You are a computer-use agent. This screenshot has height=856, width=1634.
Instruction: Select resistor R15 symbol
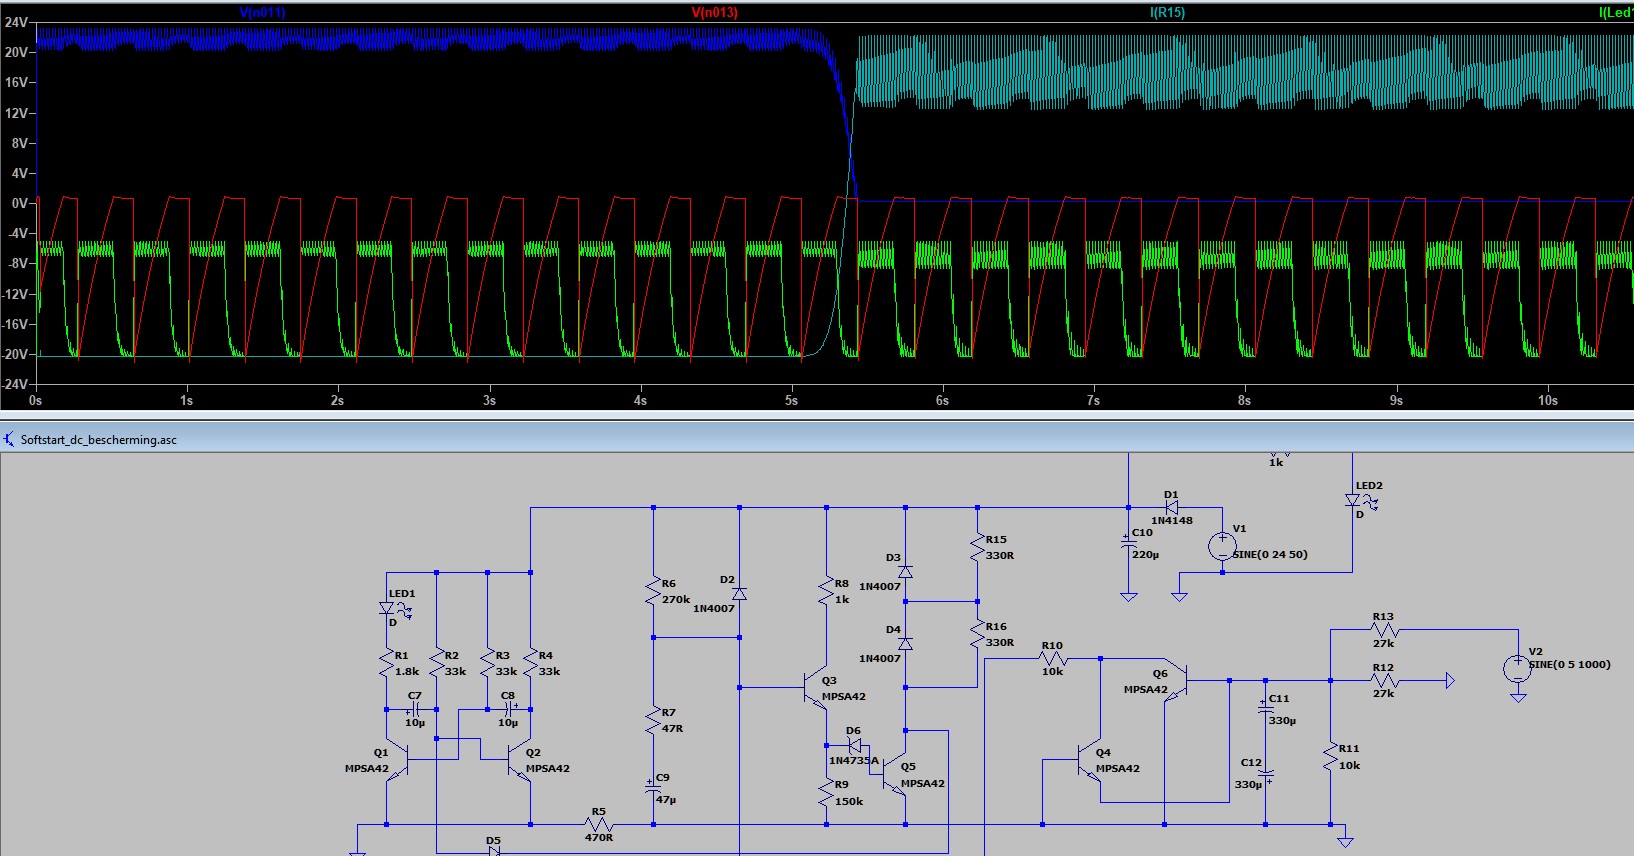(977, 547)
